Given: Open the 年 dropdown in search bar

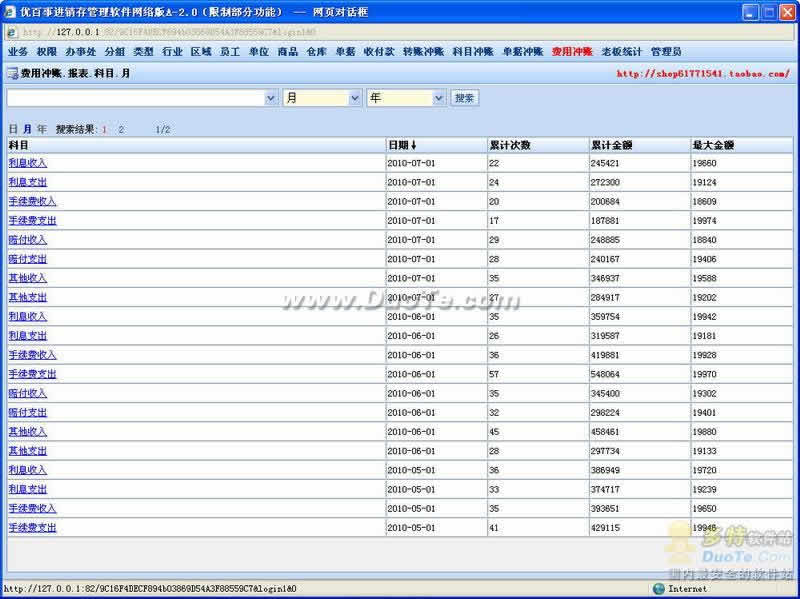Looking at the screenshot, I should [x=438, y=98].
